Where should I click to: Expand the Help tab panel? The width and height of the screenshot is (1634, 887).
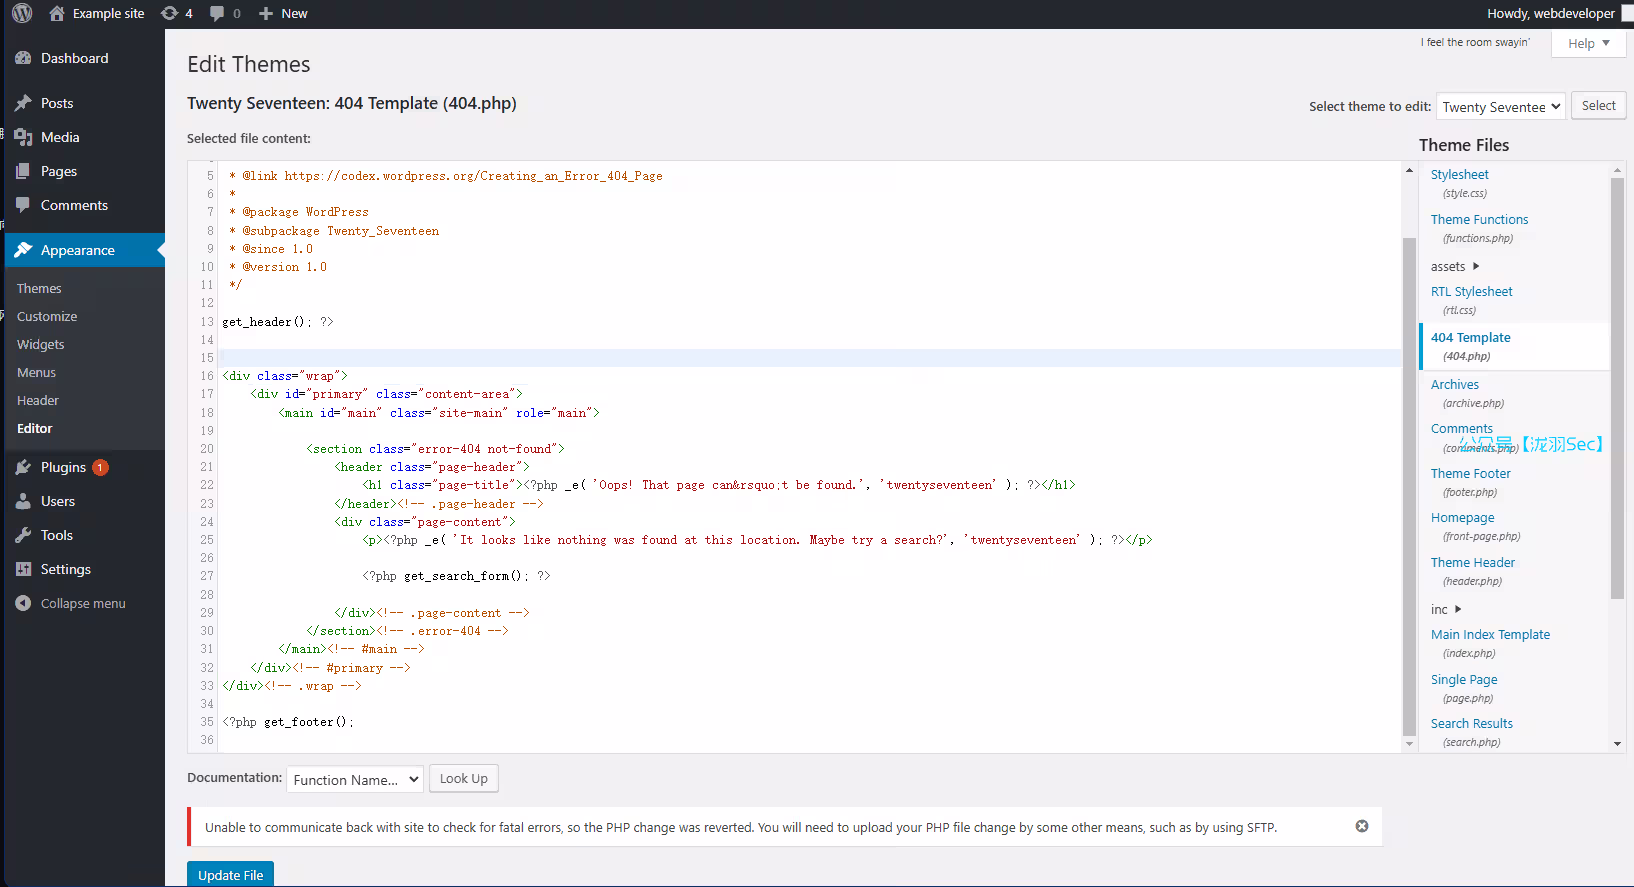click(x=1588, y=43)
